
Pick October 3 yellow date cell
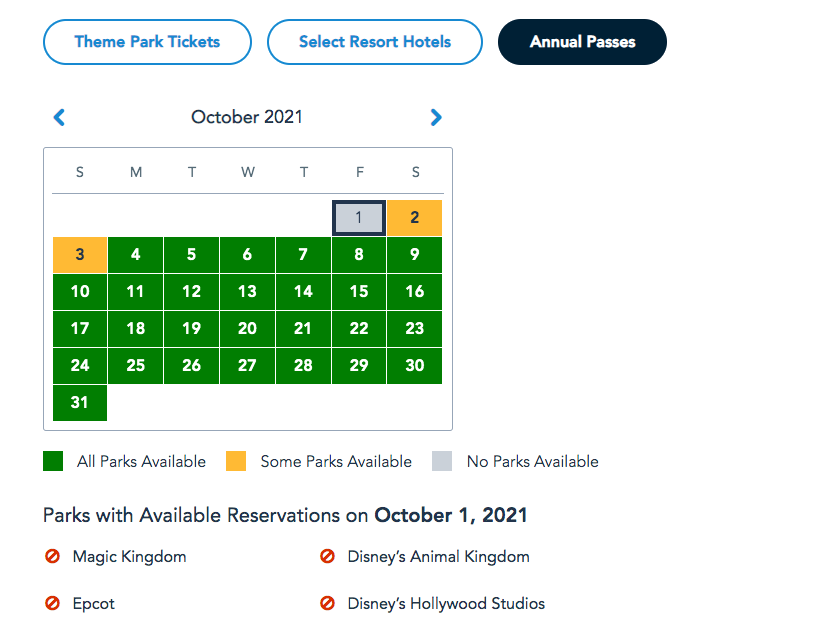[80, 255]
